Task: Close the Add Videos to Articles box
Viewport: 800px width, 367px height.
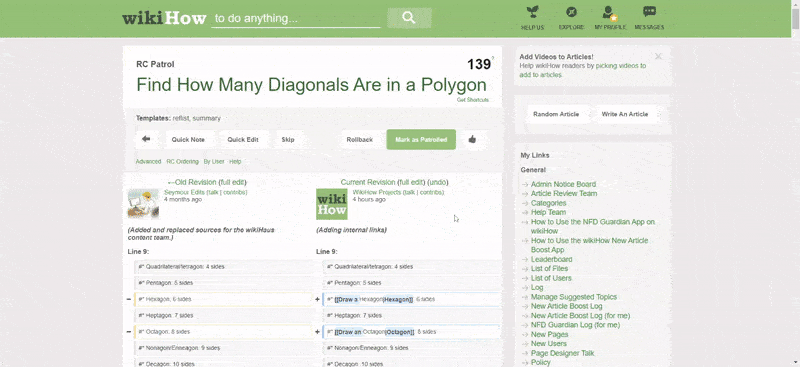Action: 658,56
